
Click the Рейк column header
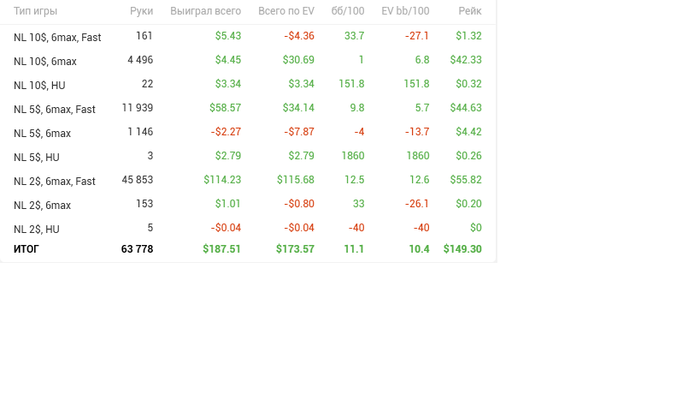coord(470,11)
